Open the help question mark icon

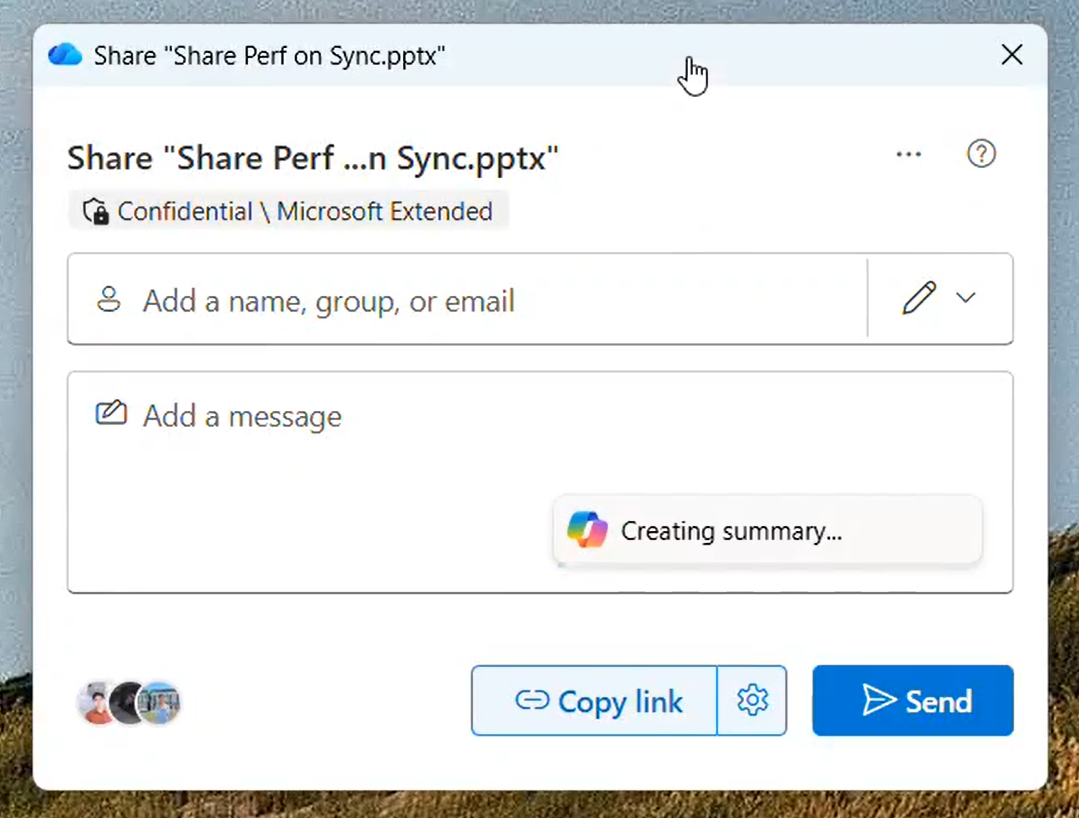coord(981,153)
